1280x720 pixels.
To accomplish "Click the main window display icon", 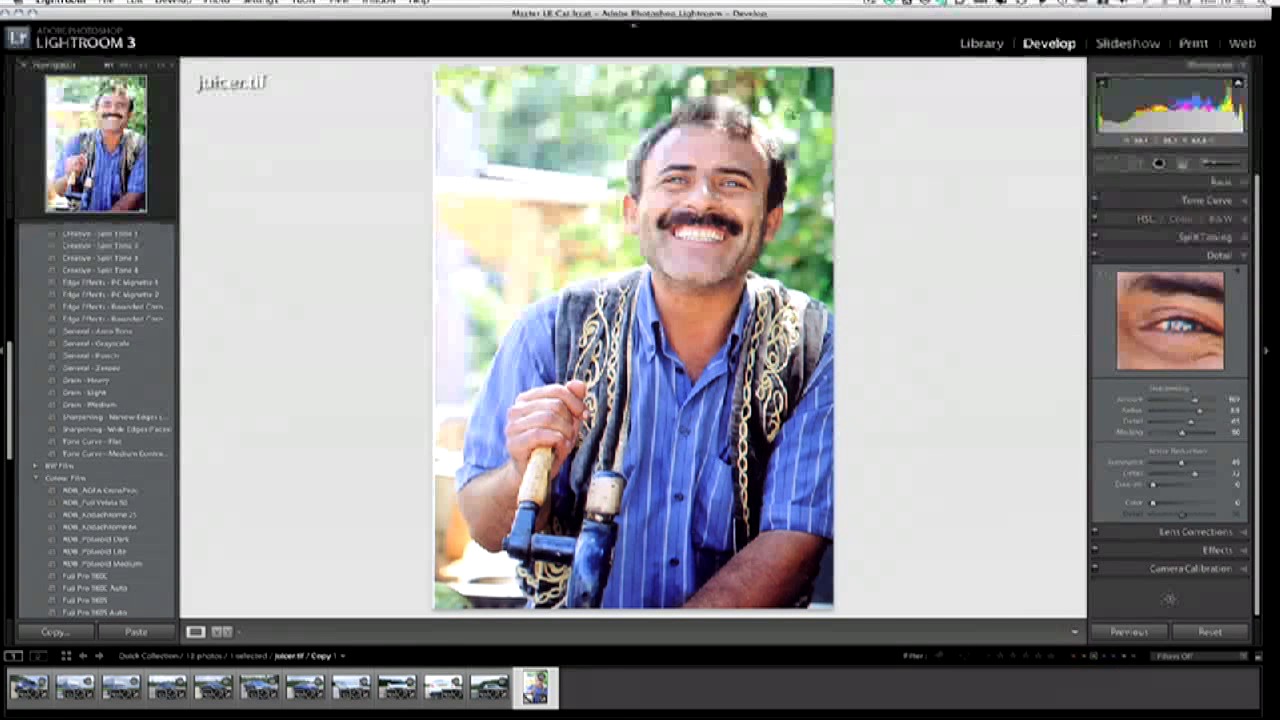I will click(x=13, y=656).
